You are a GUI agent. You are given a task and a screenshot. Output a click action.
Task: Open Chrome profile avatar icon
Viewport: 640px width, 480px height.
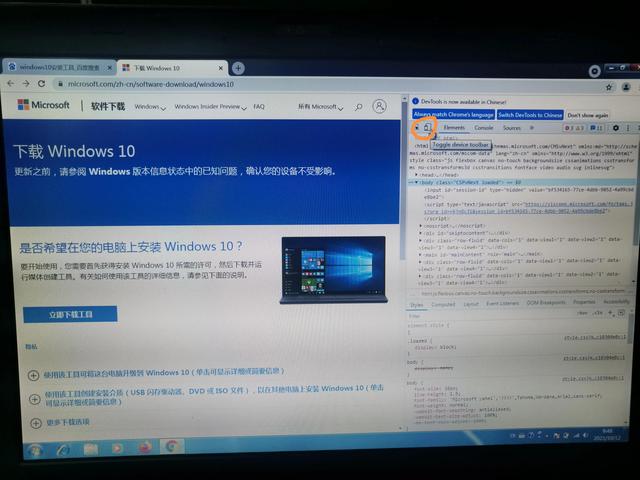(626, 87)
